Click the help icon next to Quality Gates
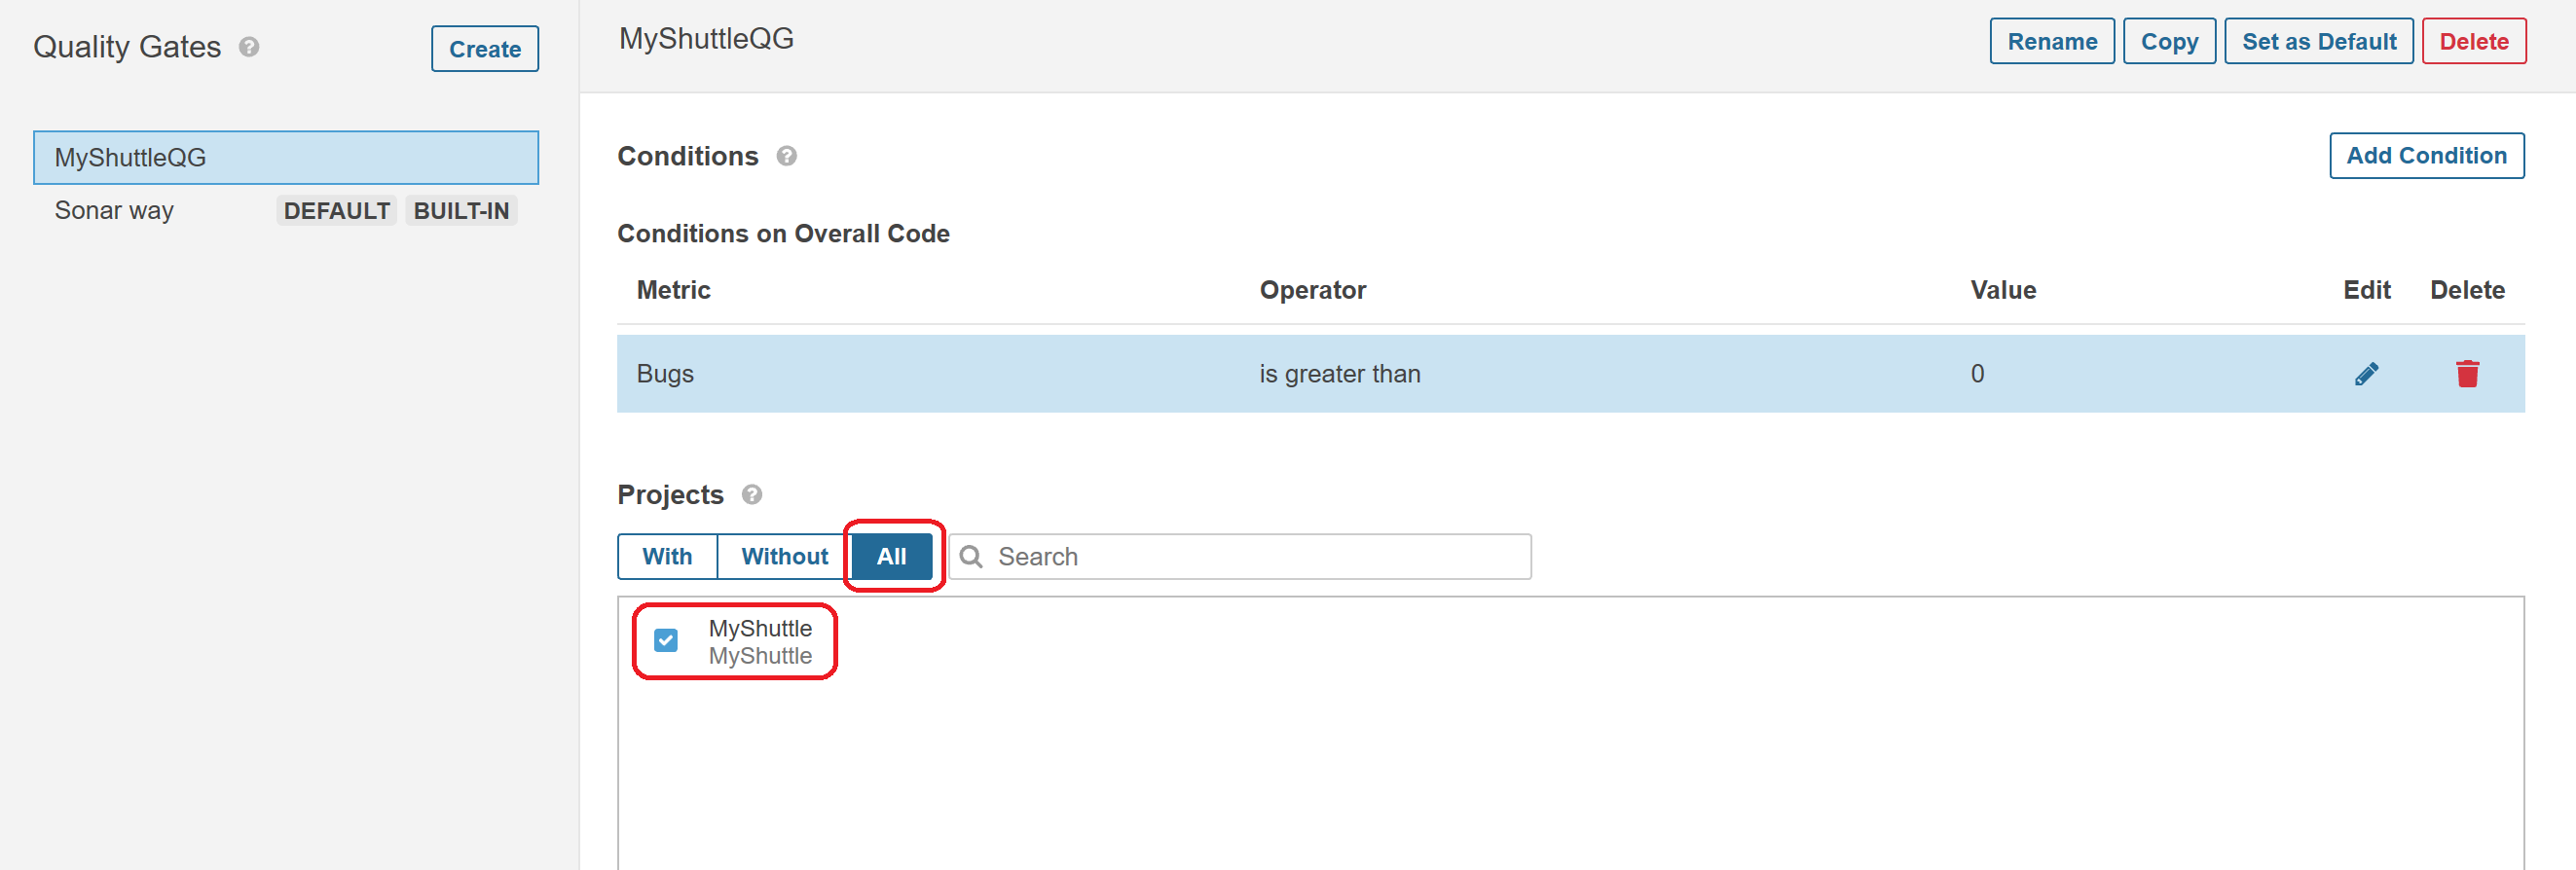This screenshot has height=870, width=2576. point(249,47)
